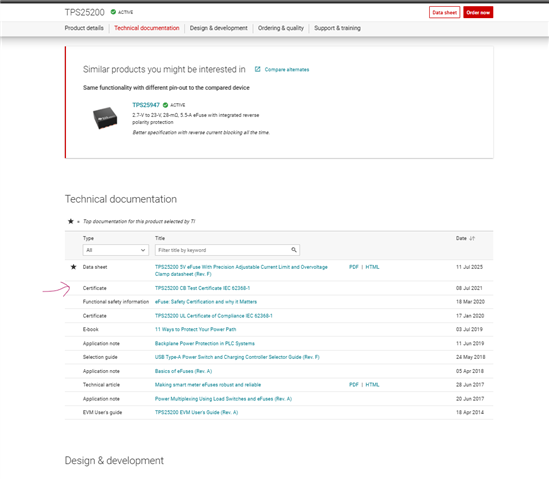Open TPS25200 UL Certificate of Compliance link
This screenshot has width=549, height=479.
click(214, 316)
